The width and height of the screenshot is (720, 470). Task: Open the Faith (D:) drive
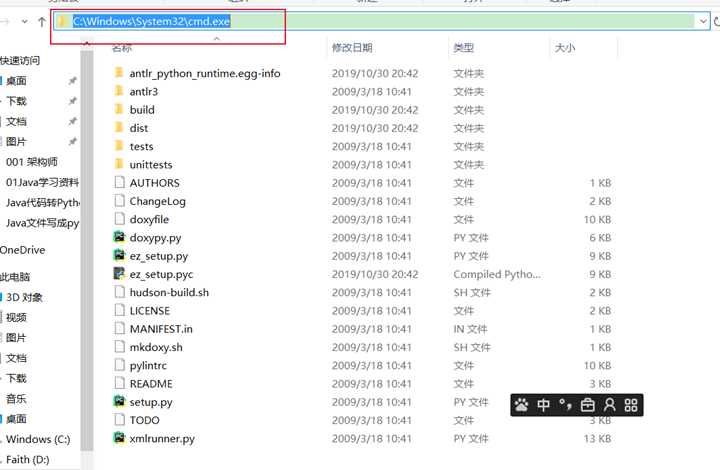click(28, 459)
